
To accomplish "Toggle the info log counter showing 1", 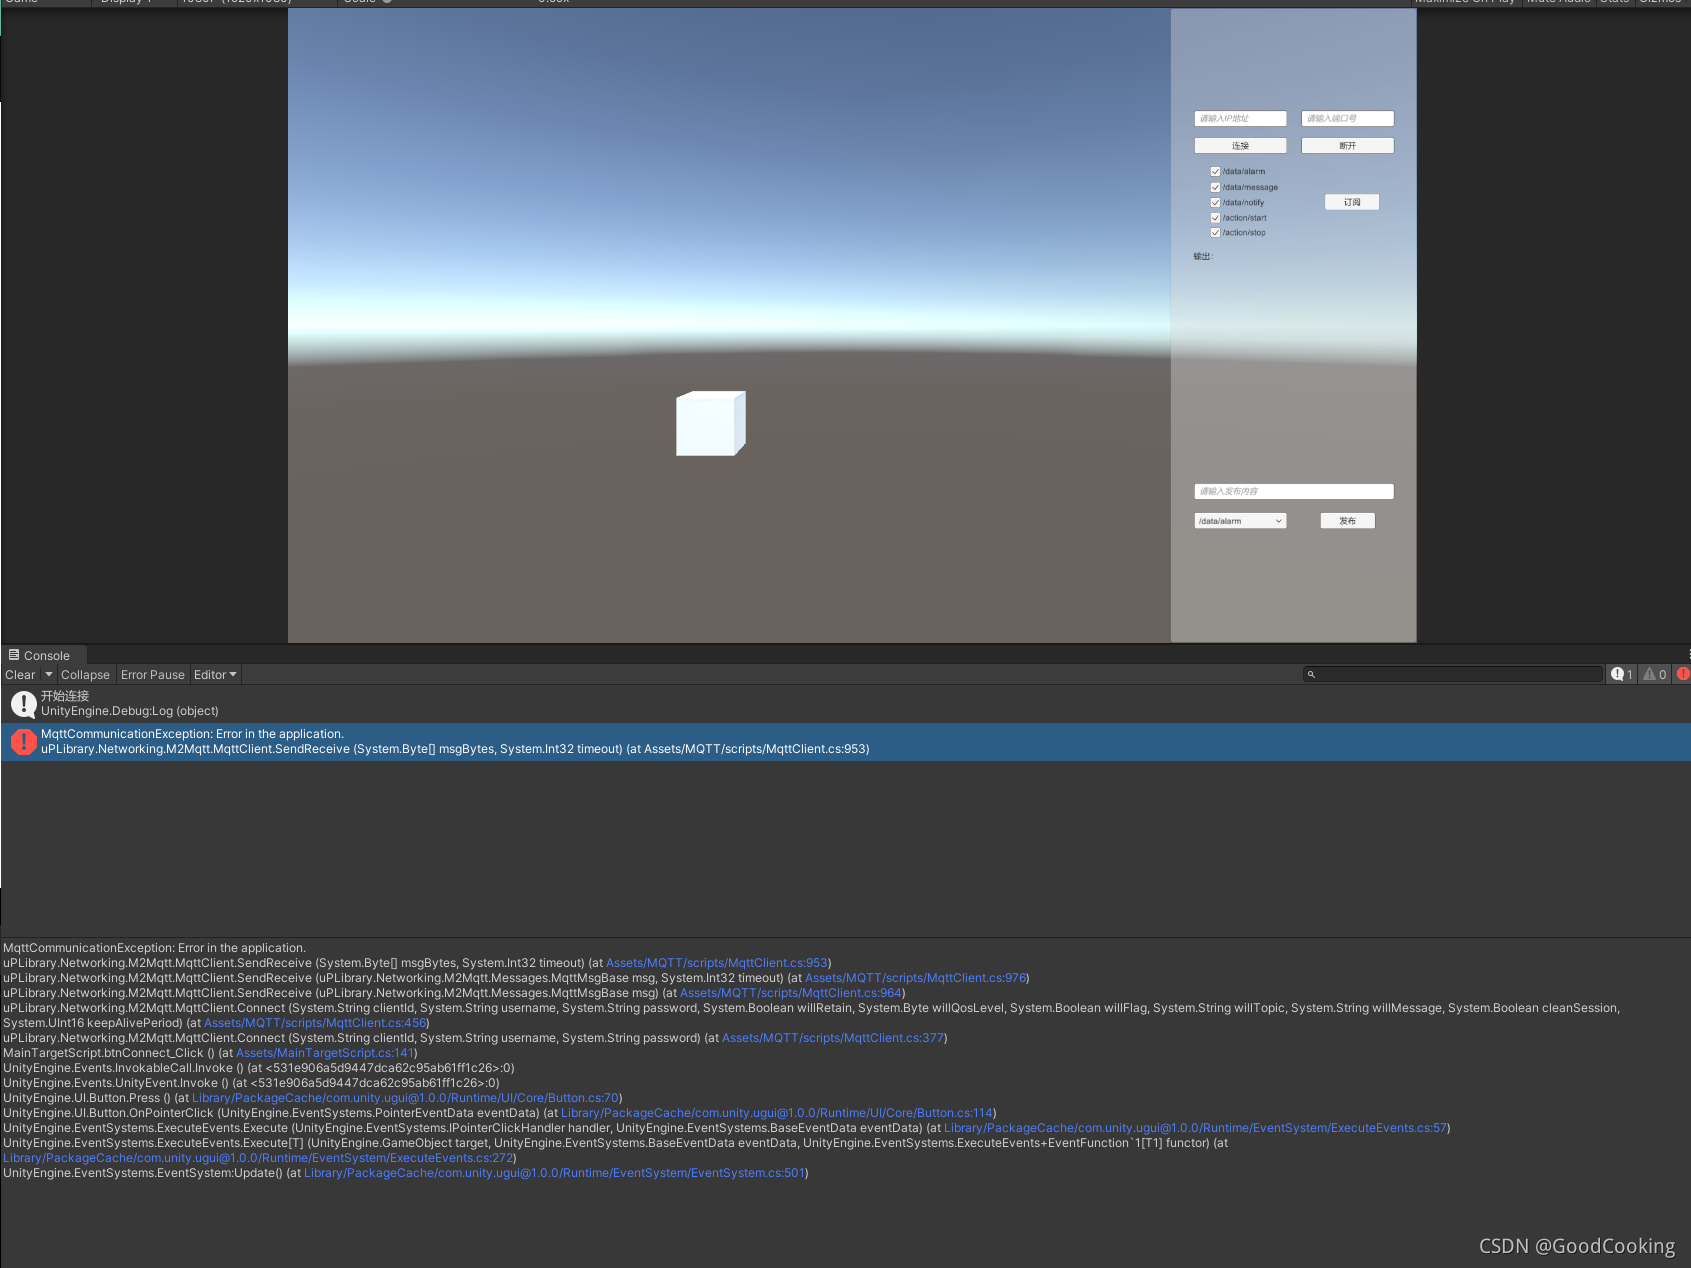I will coord(1622,675).
